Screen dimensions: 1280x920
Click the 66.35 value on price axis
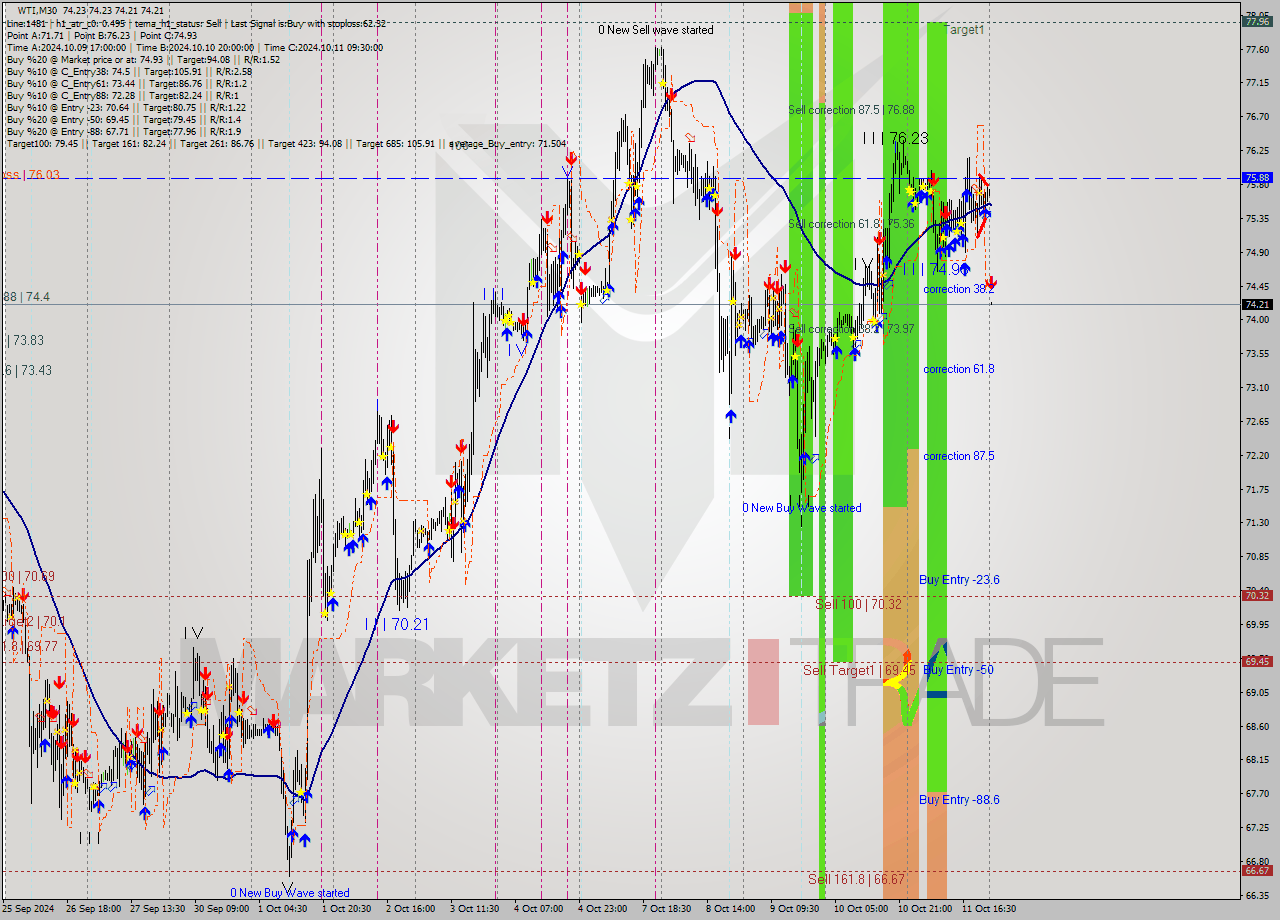pos(1257,894)
